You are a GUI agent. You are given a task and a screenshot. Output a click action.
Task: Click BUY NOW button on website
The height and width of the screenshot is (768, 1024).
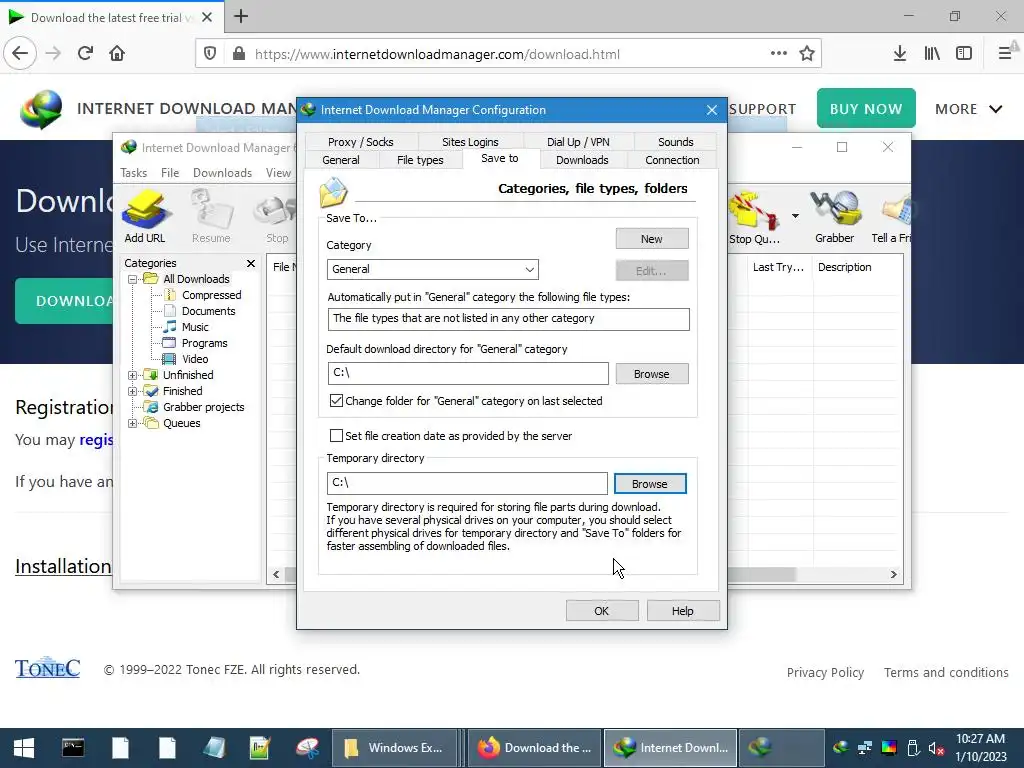[x=866, y=108]
